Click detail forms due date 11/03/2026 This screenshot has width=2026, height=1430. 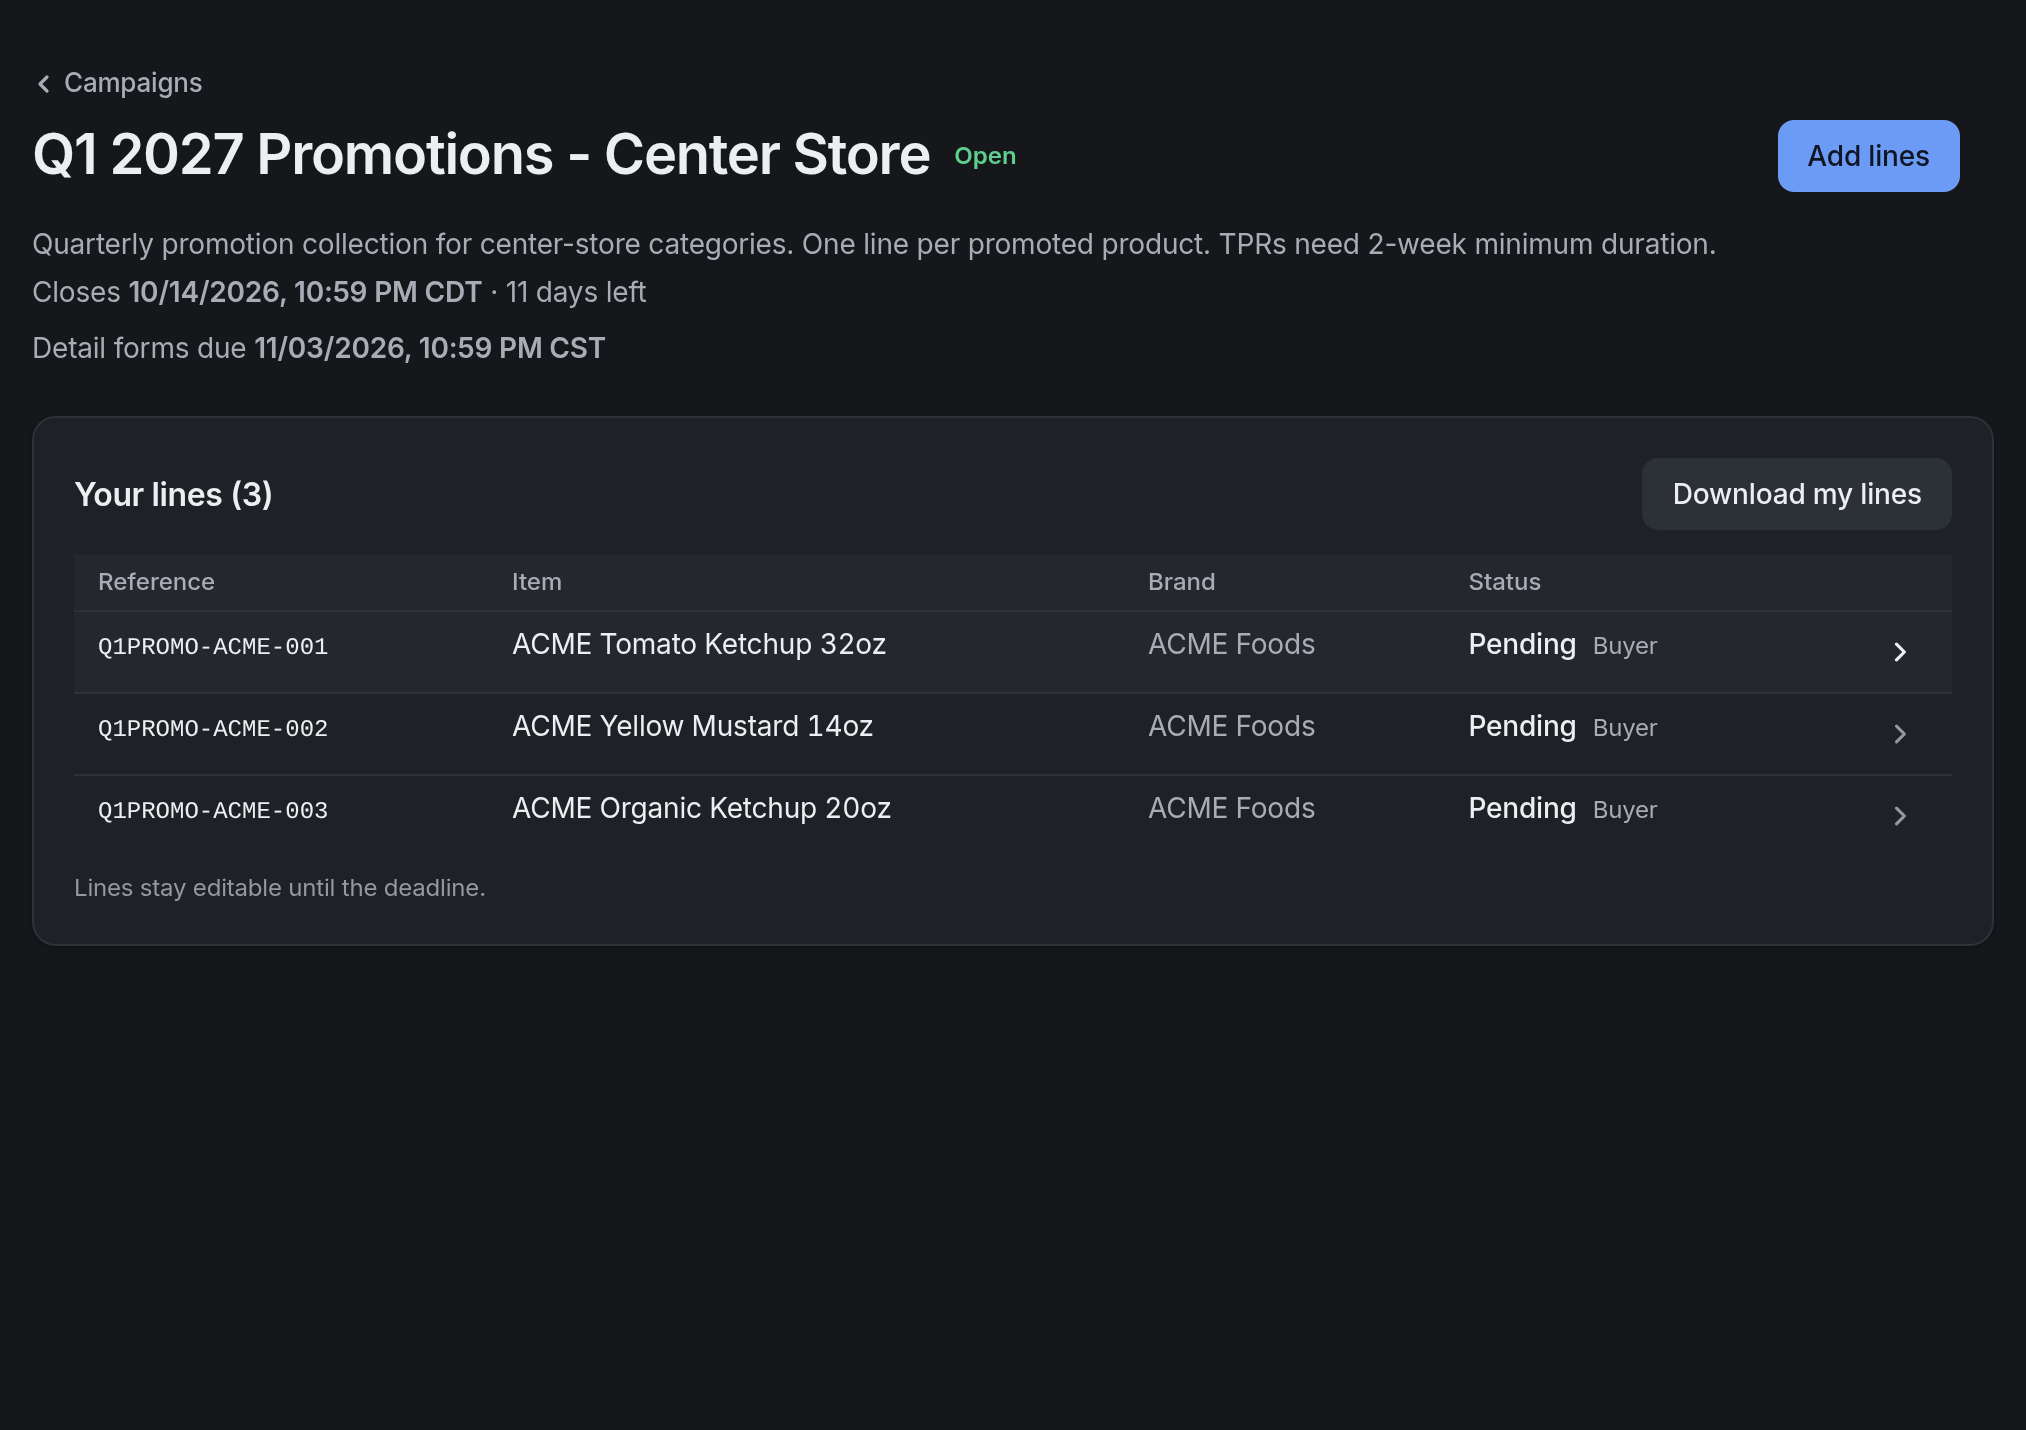429,348
